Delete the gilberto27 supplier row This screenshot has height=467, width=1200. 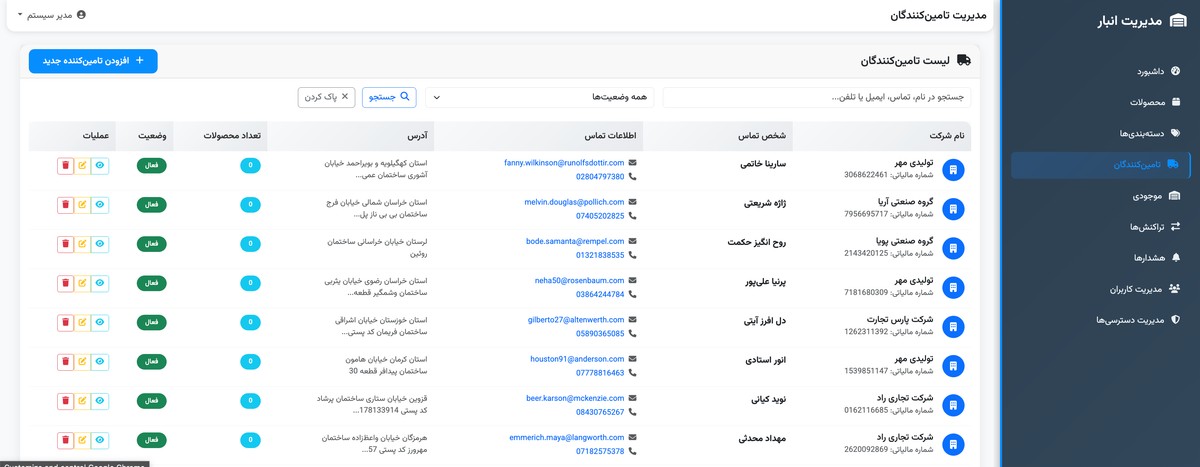tap(65, 322)
